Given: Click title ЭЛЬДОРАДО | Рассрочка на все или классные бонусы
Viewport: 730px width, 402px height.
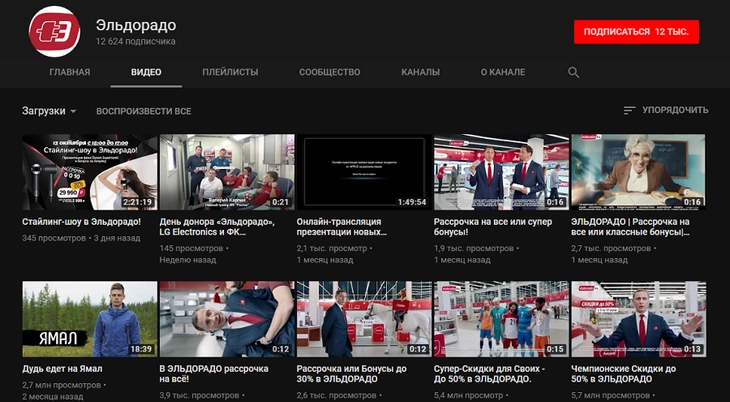Looking at the screenshot, I should (631, 227).
